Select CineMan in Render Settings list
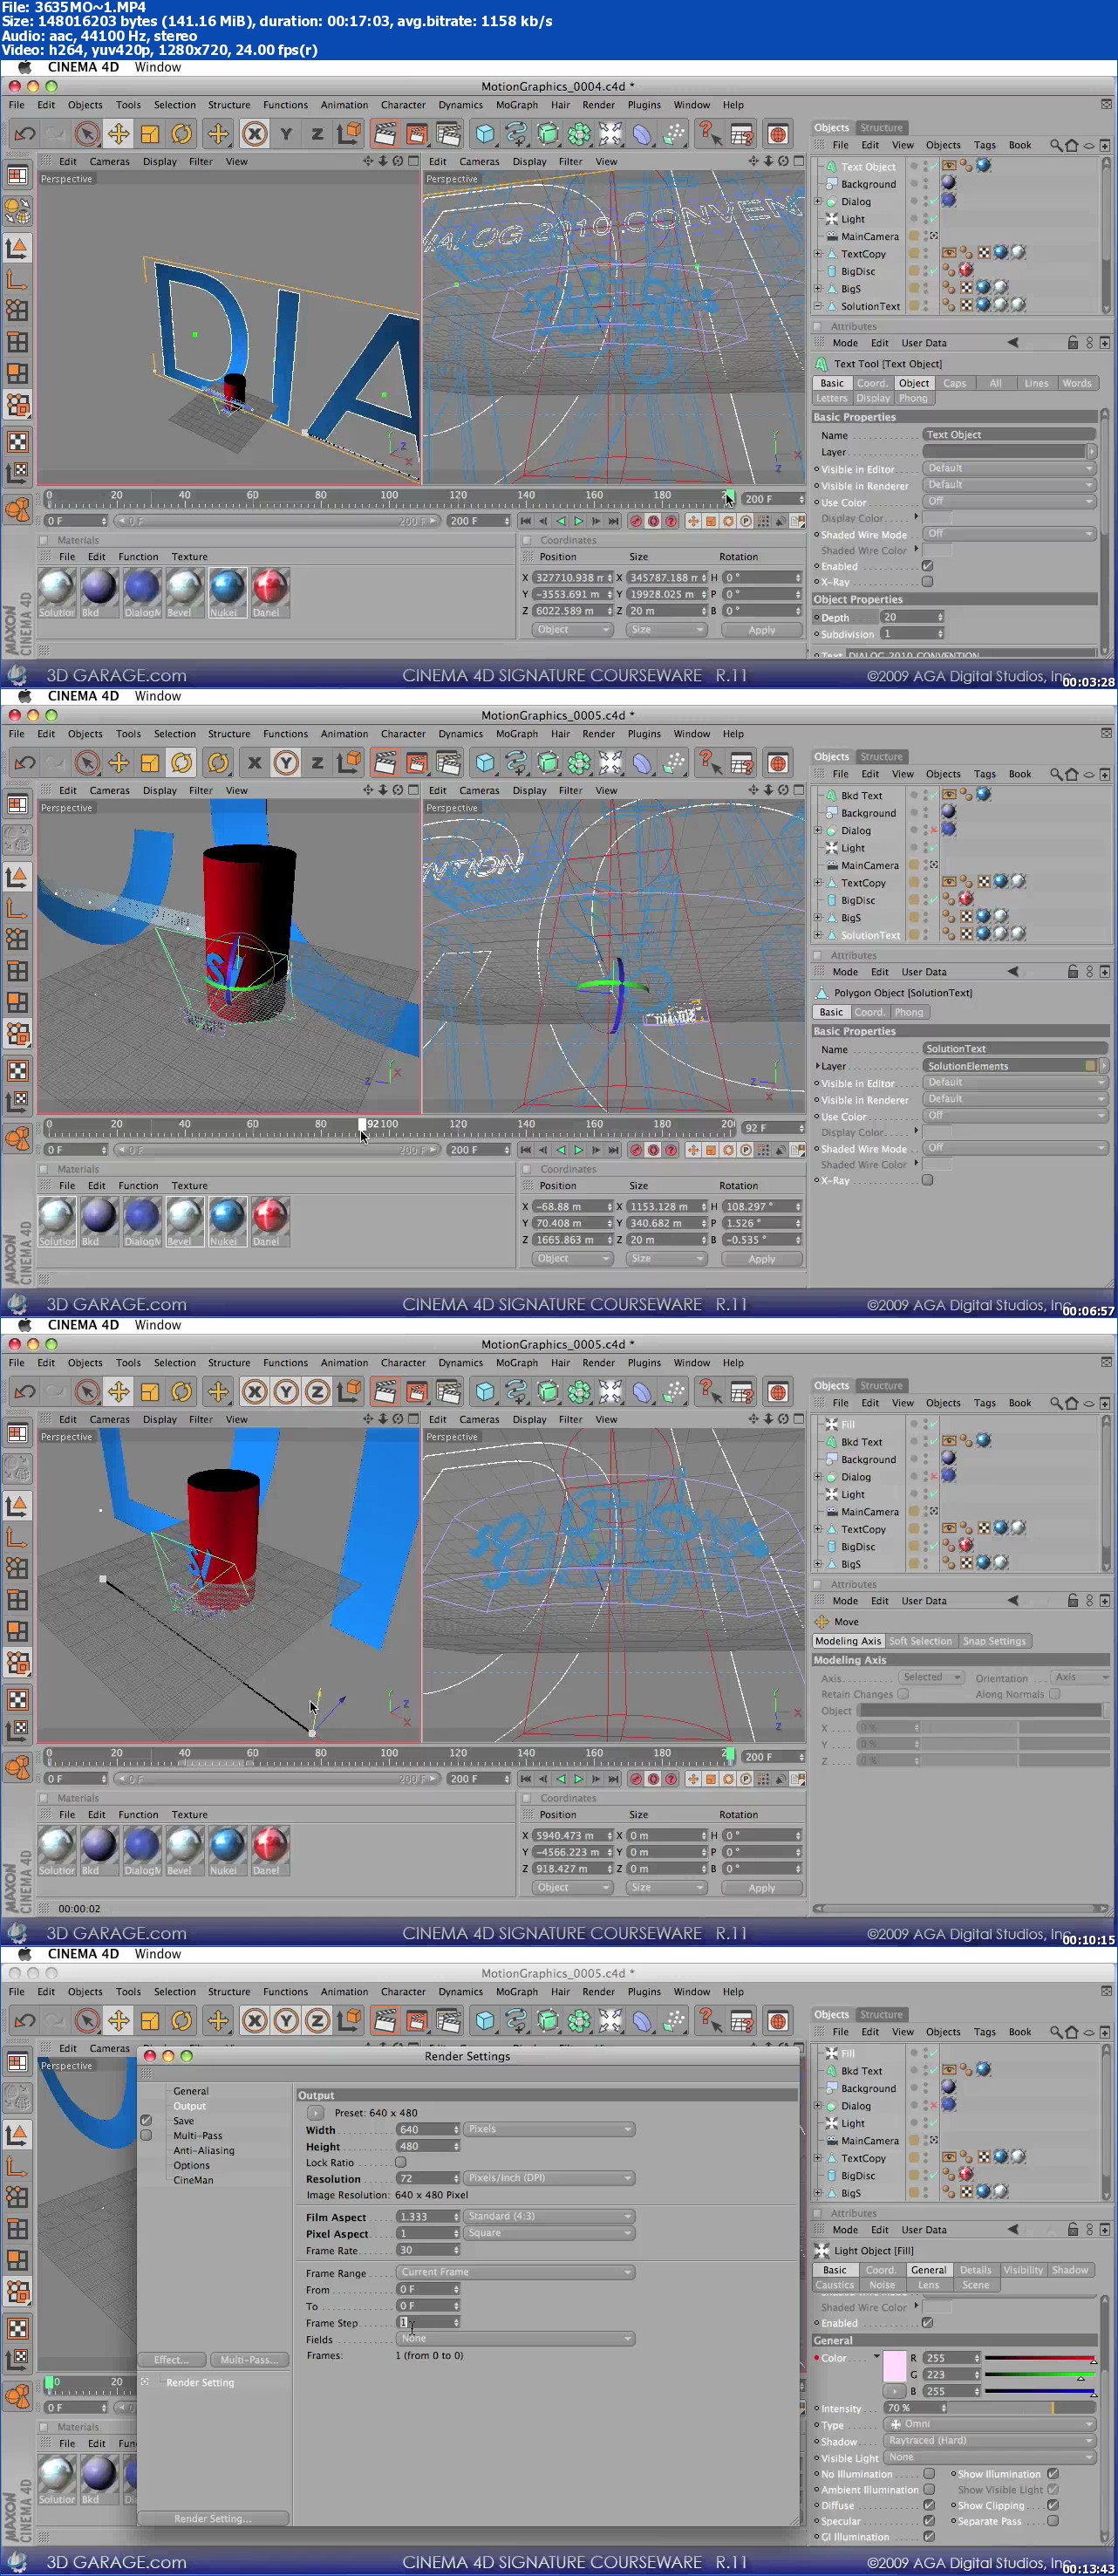Image resolution: width=1118 pixels, height=2576 pixels. 193,2180
